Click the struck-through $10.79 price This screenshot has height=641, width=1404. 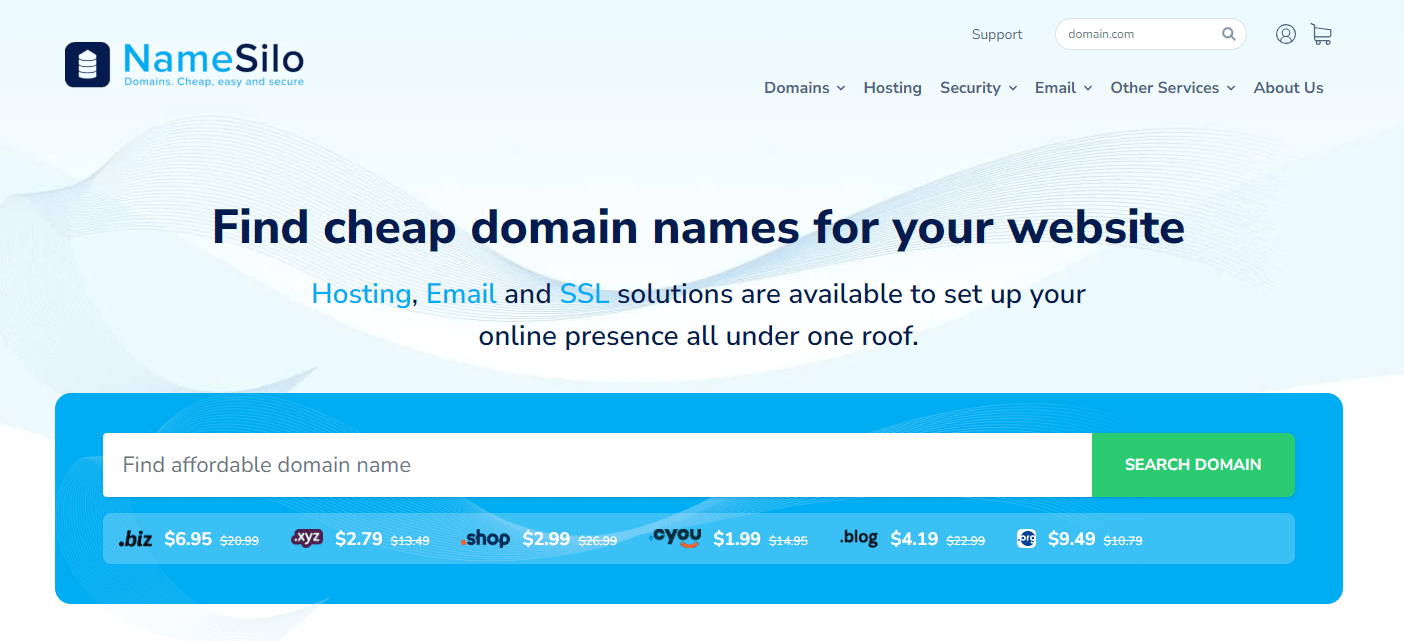point(1123,541)
